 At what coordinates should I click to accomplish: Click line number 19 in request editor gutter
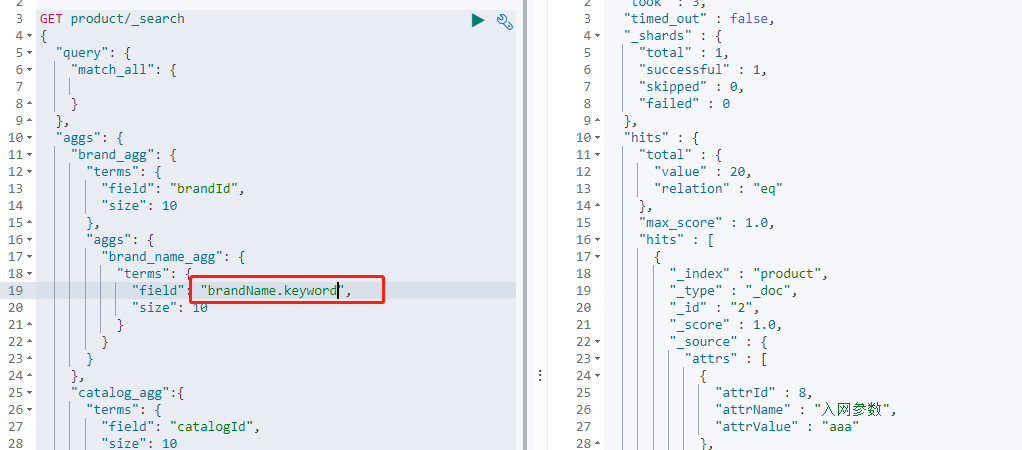[x=16, y=290]
